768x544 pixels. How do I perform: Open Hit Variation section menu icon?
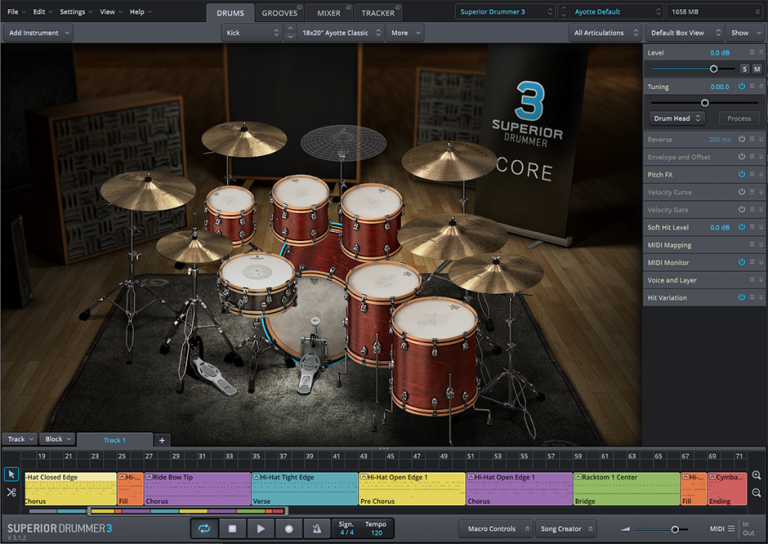point(752,297)
